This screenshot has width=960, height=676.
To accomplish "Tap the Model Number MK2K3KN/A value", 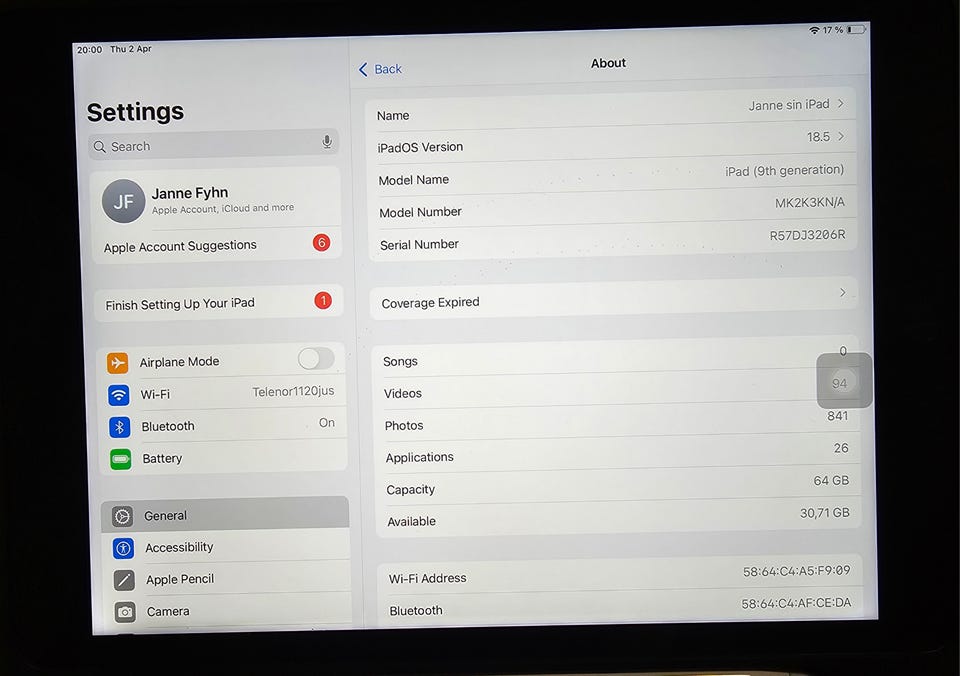I will pos(809,203).
